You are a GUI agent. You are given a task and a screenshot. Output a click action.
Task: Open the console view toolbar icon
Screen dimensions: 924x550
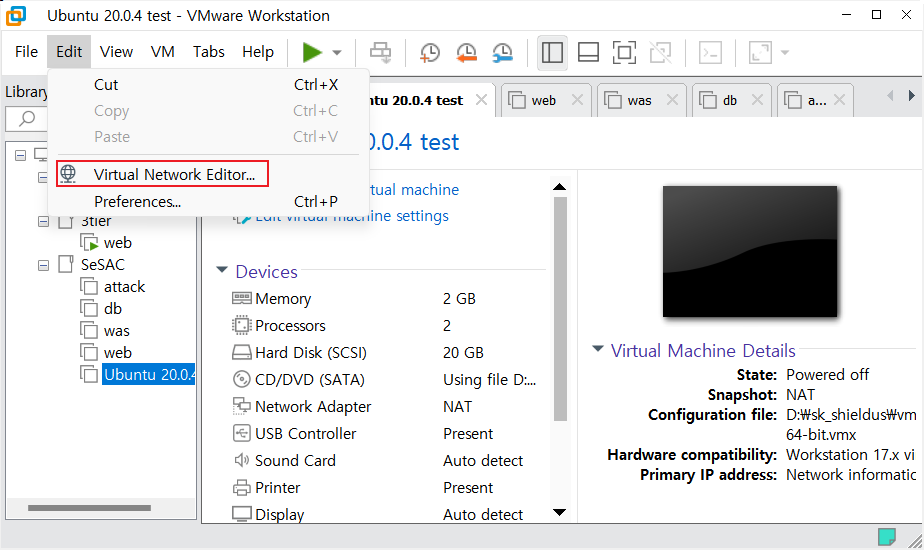(711, 52)
